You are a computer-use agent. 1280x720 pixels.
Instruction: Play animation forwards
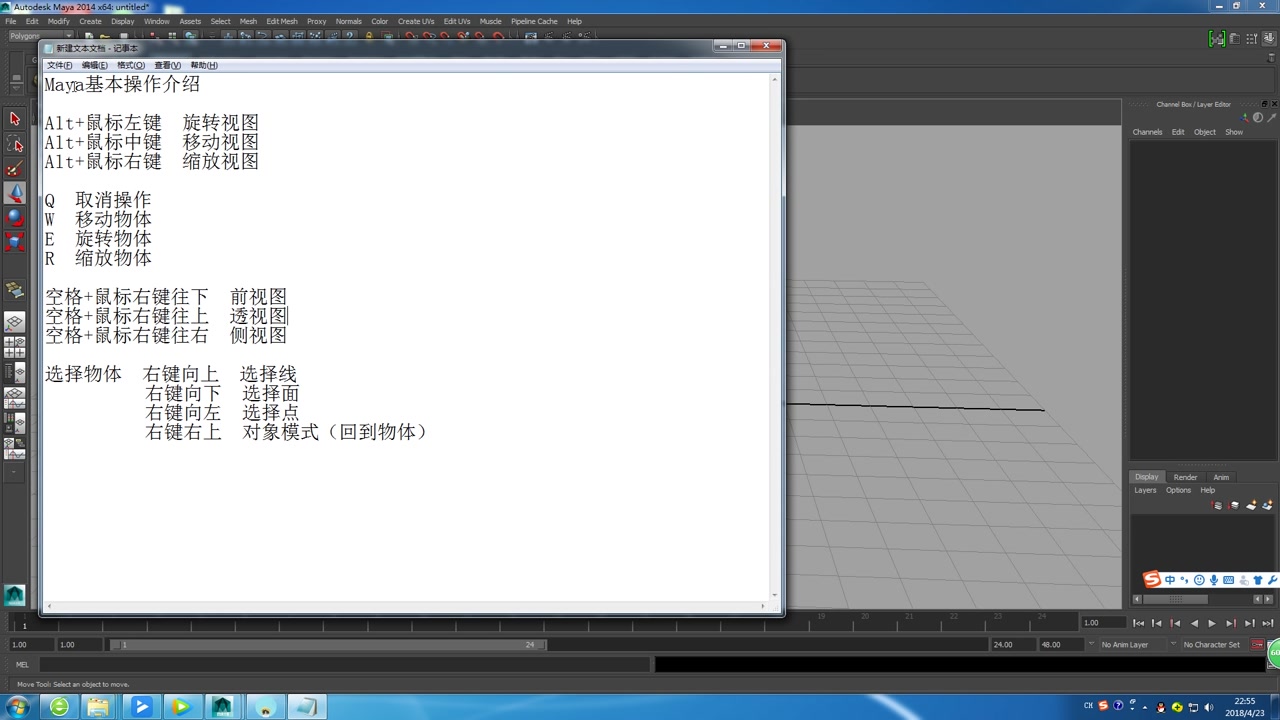1212,623
